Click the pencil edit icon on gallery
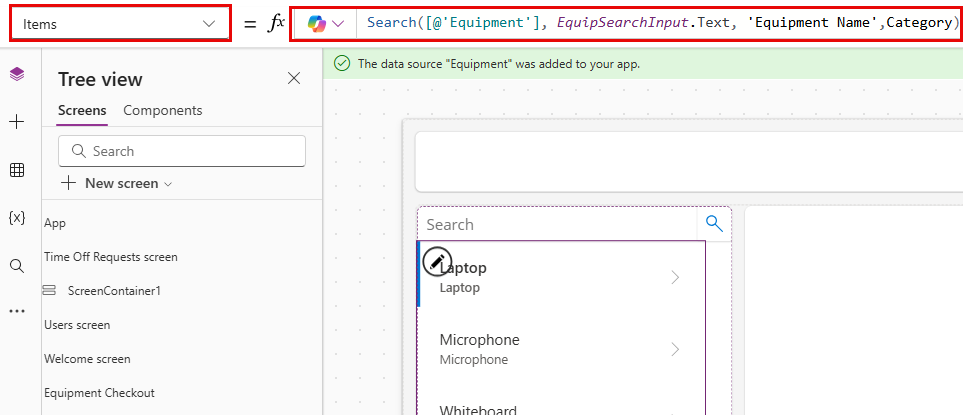Screen dimensions: 963x415 (437, 262)
